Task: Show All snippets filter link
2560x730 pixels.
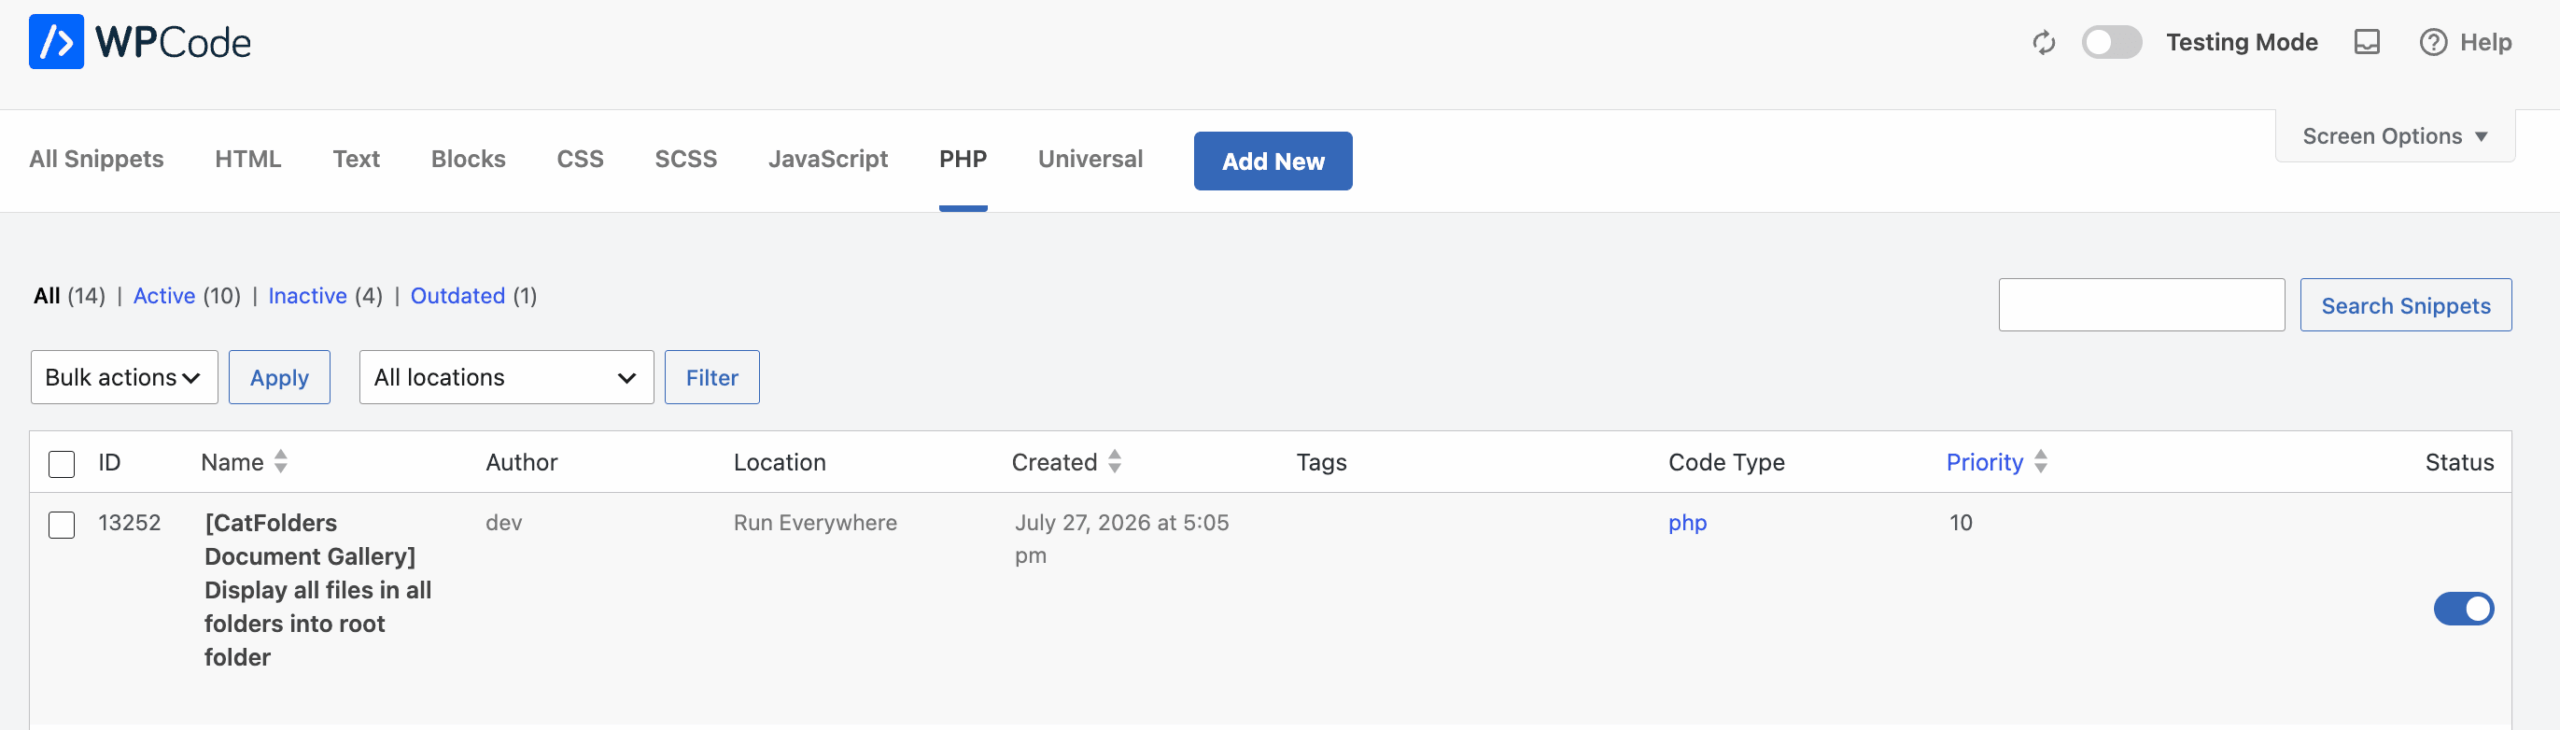Action: click(x=47, y=296)
